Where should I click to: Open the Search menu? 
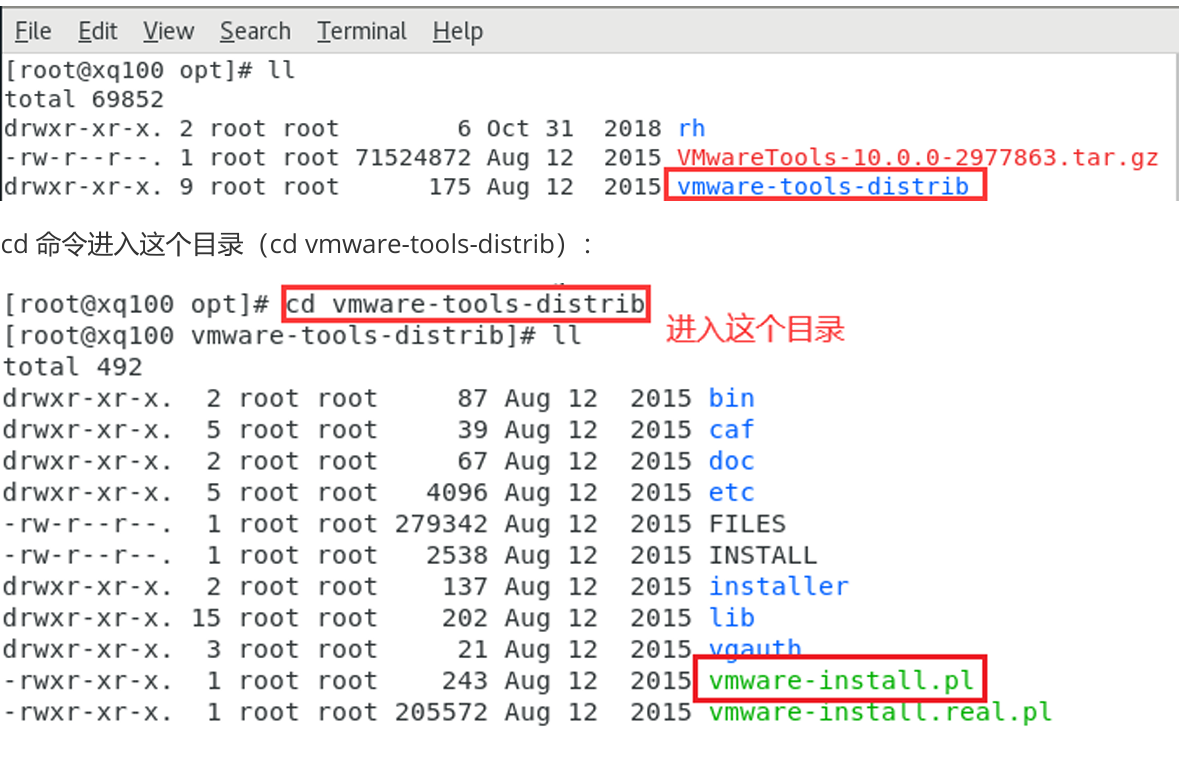[x=255, y=31]
